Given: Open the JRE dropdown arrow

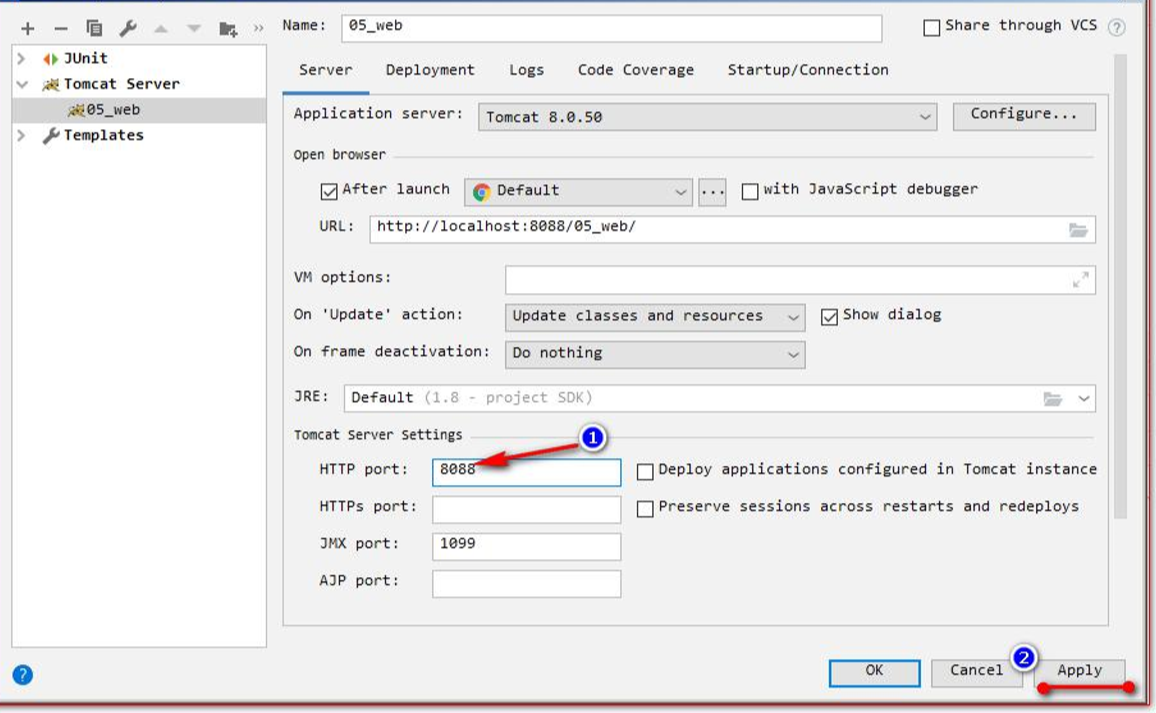Looking at the screenshot, I should (1084, 399).
